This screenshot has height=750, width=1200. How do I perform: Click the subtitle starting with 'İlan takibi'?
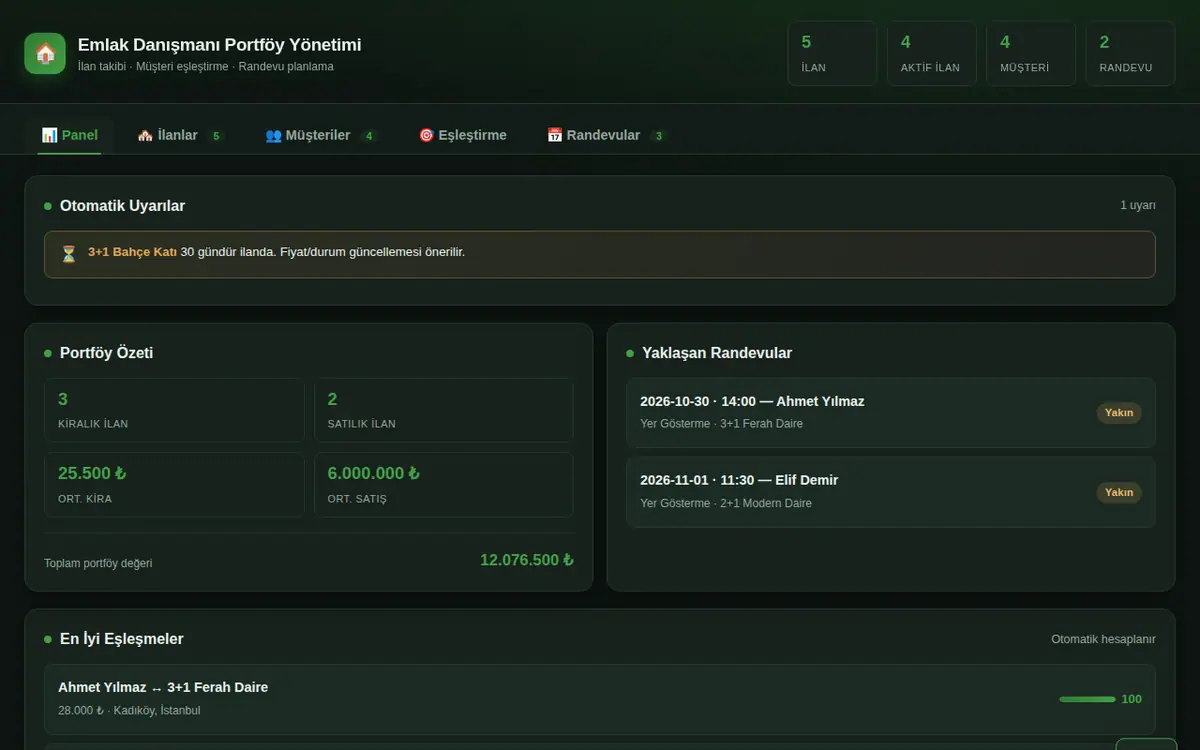click(206, 67)
